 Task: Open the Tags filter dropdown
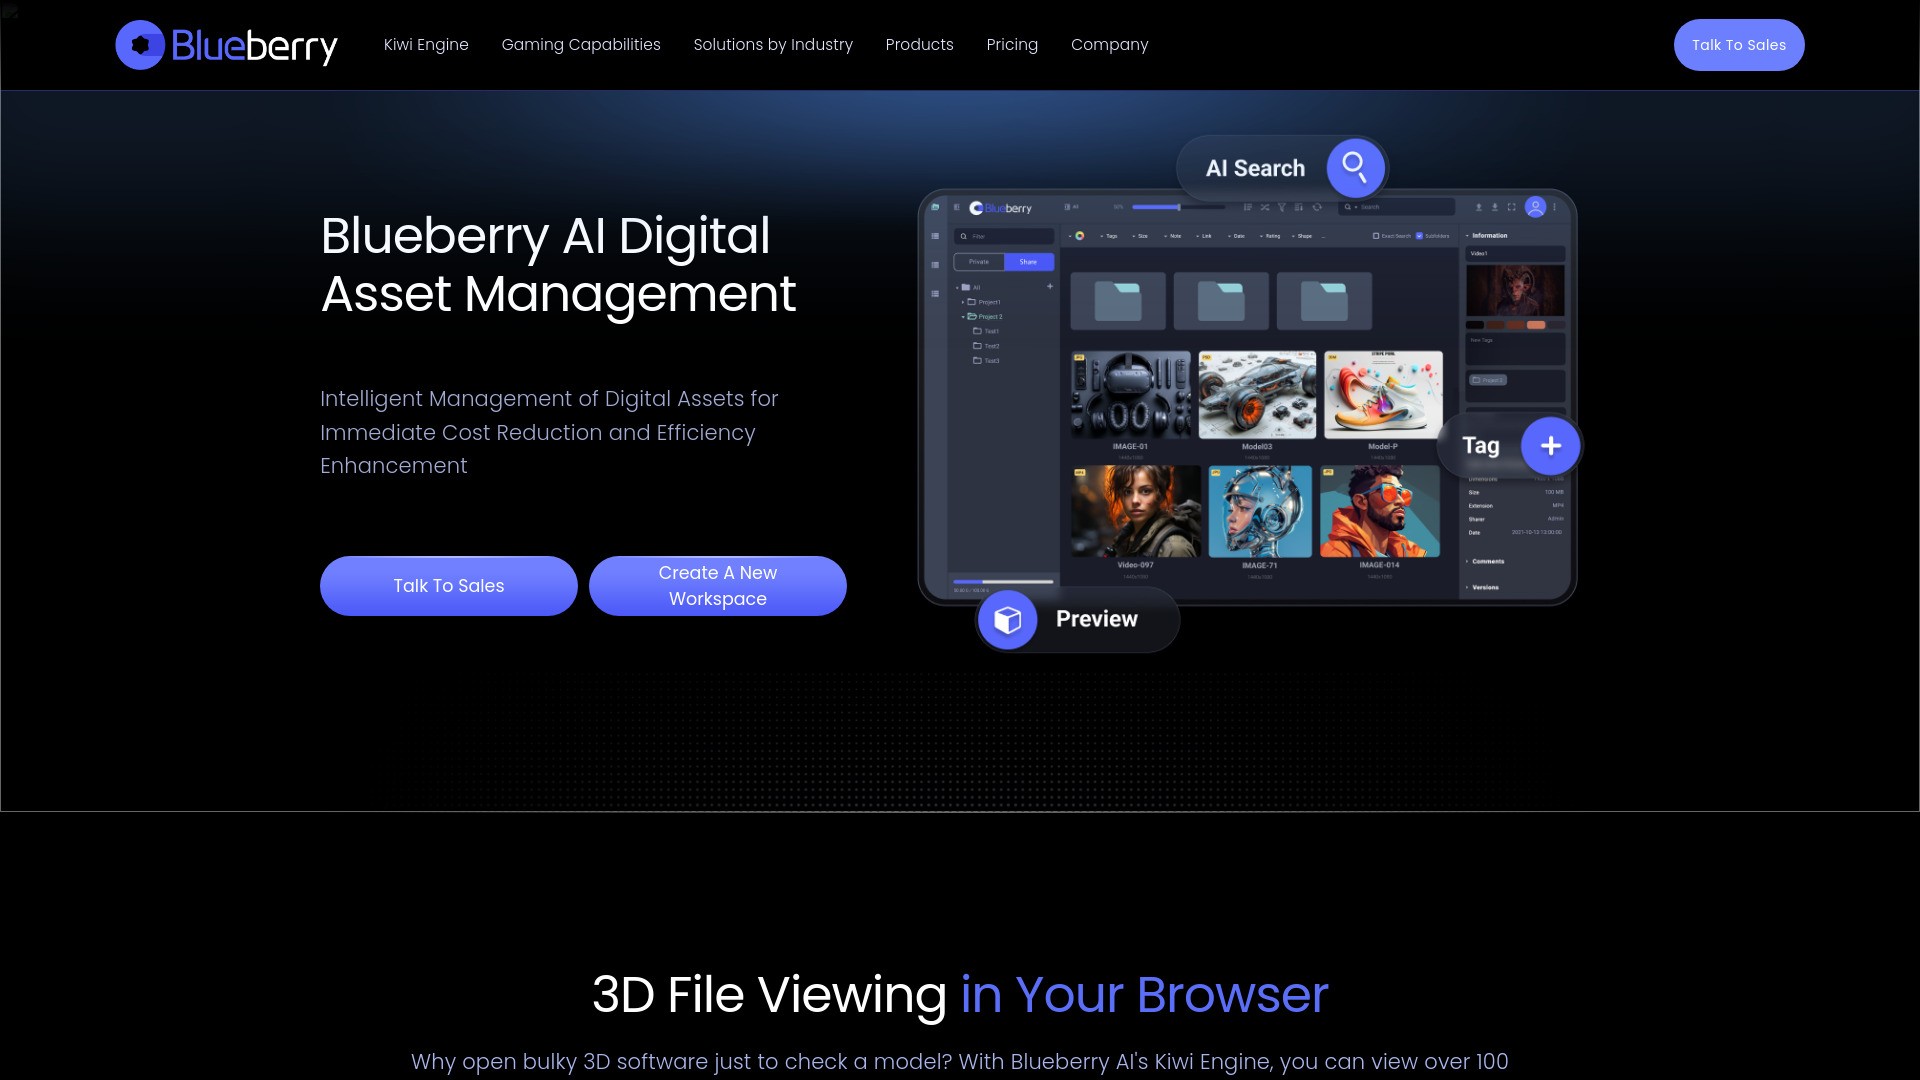click(x=1111, y=236)
